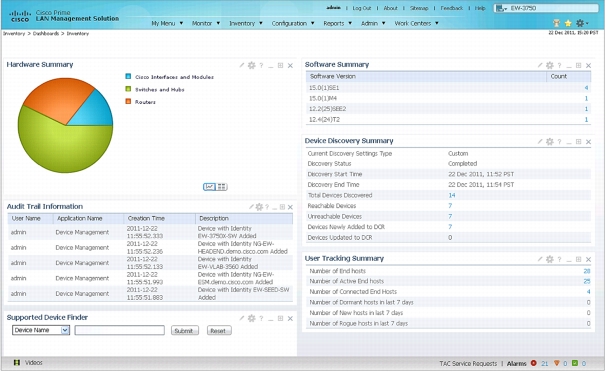The image size is (607, 373).
Task: Open help for Device Discovery Summary
Action: pos(559,142)
